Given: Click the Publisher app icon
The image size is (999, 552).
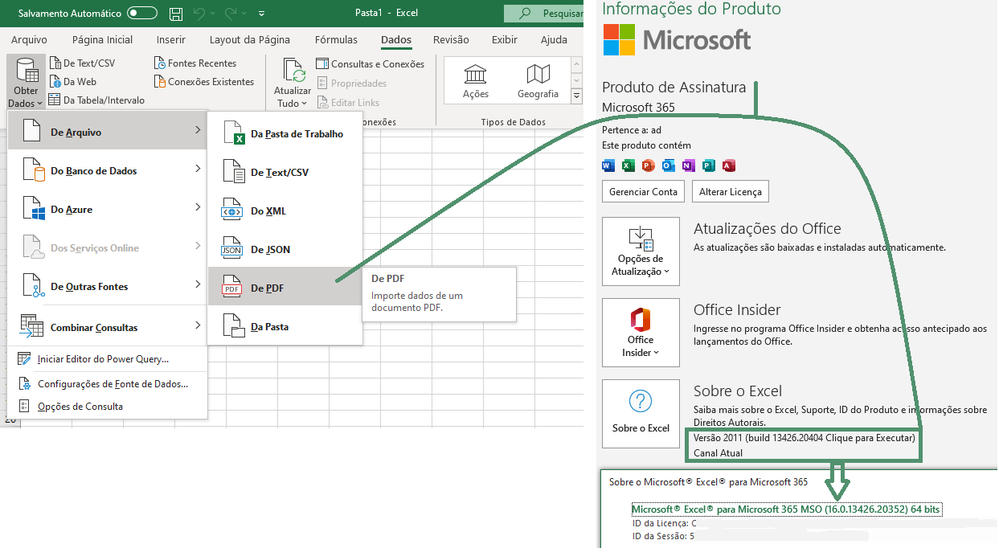Looking at the screenshot, I should point(708,166).
